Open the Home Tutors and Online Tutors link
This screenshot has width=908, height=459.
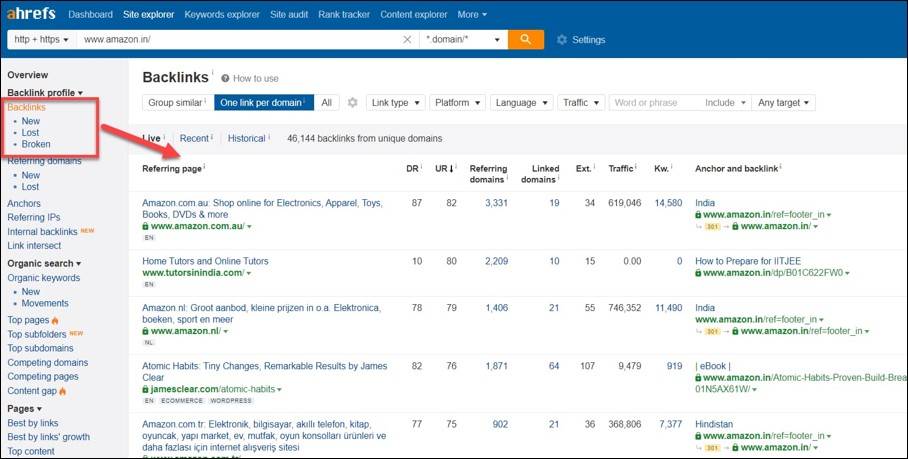tap(205, 261)
